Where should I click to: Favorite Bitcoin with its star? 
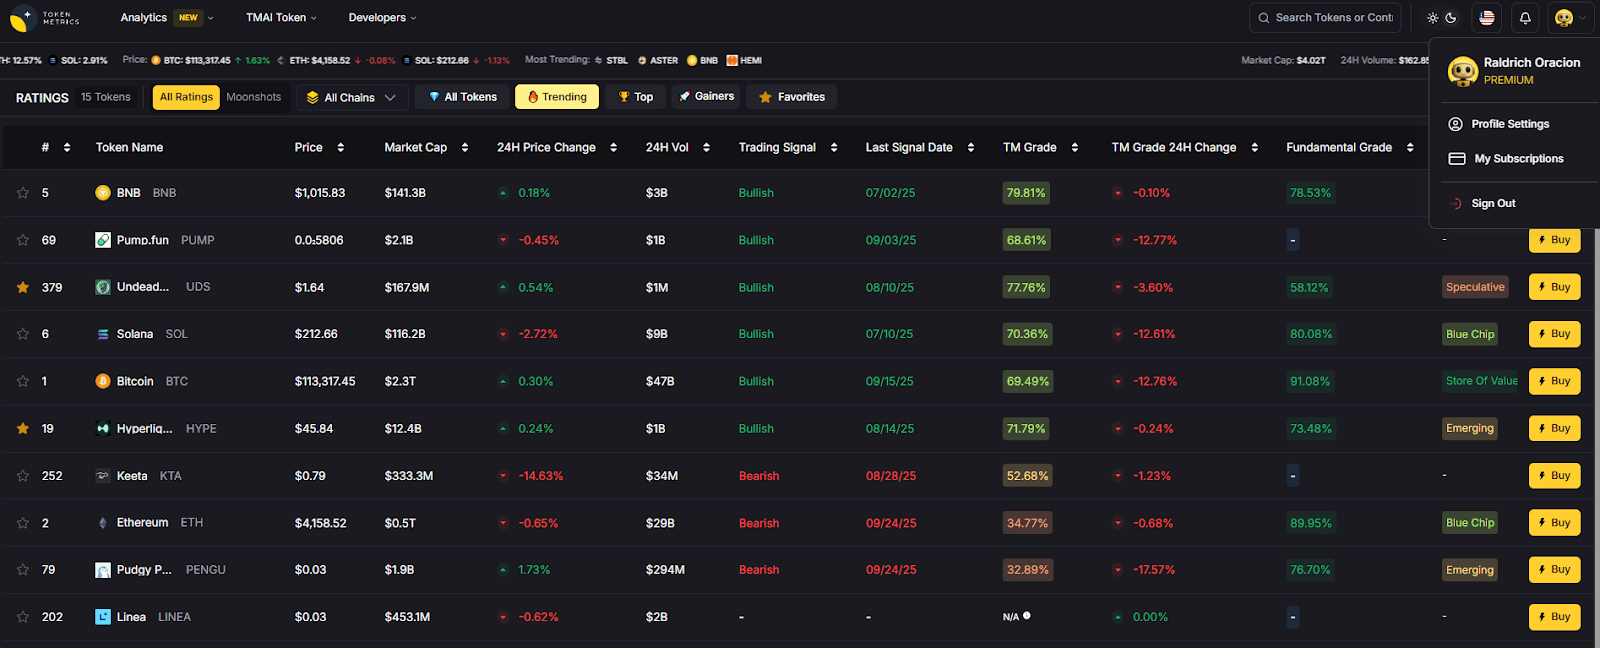[x=23, y=381]
